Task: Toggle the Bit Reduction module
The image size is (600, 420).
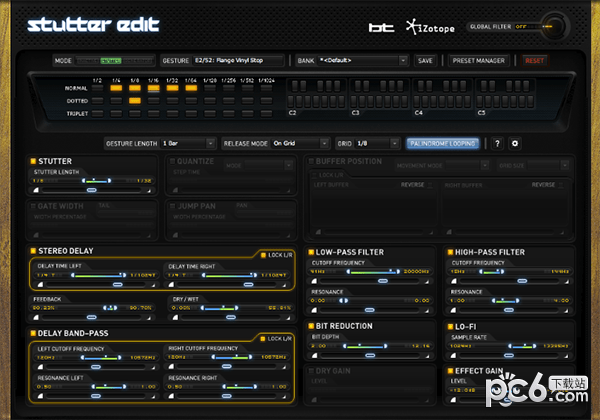Action: [x=311, y=326]
